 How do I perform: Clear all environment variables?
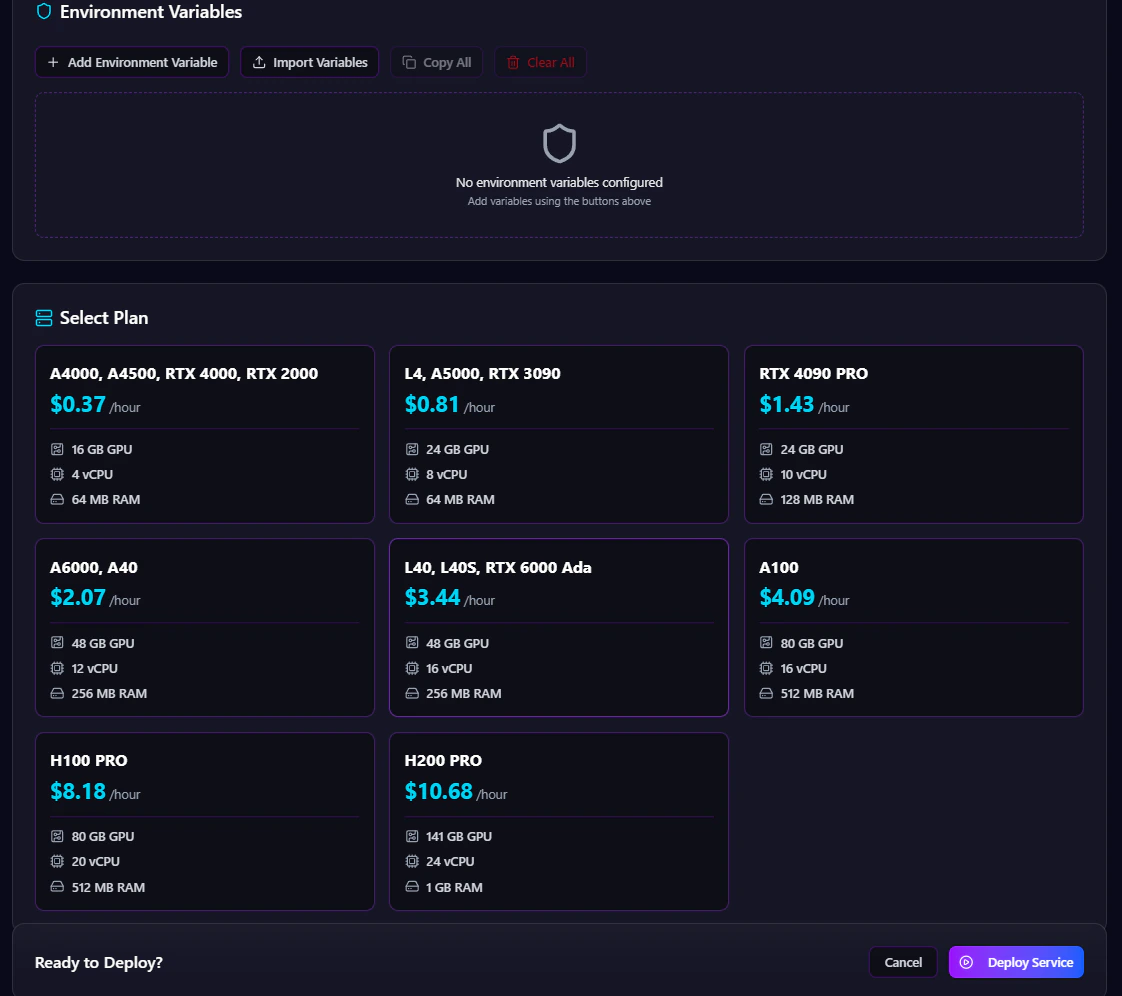(540, 62)
